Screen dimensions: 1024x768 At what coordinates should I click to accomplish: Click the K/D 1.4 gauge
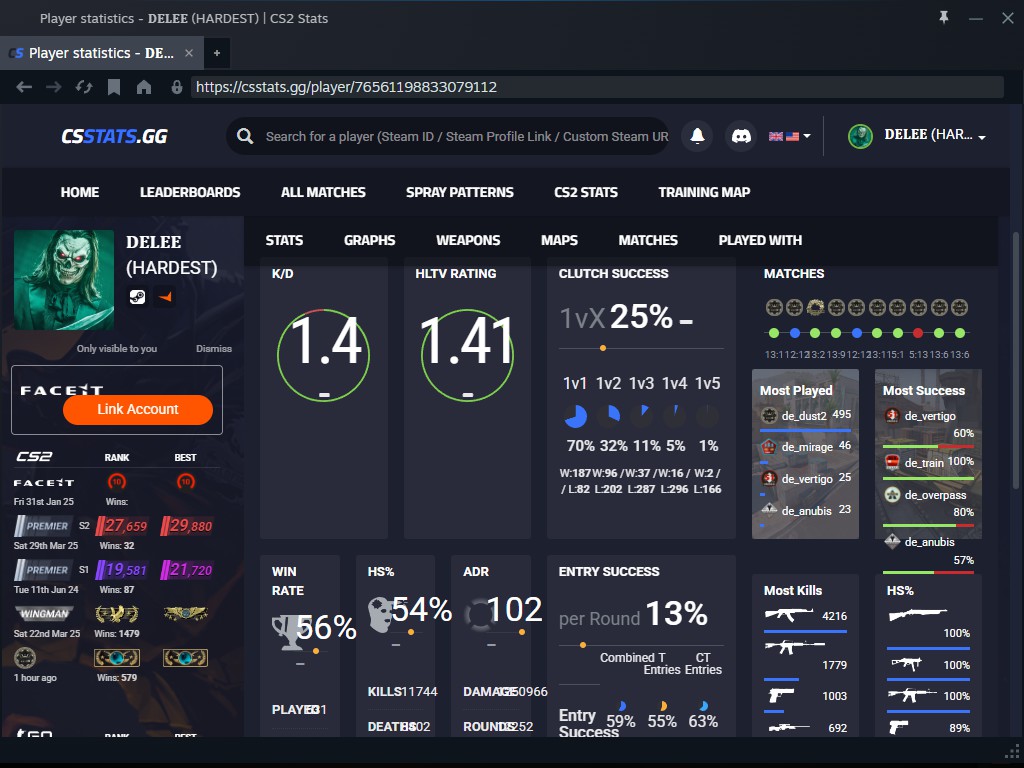pyautogui.click(x=323, y=355)
